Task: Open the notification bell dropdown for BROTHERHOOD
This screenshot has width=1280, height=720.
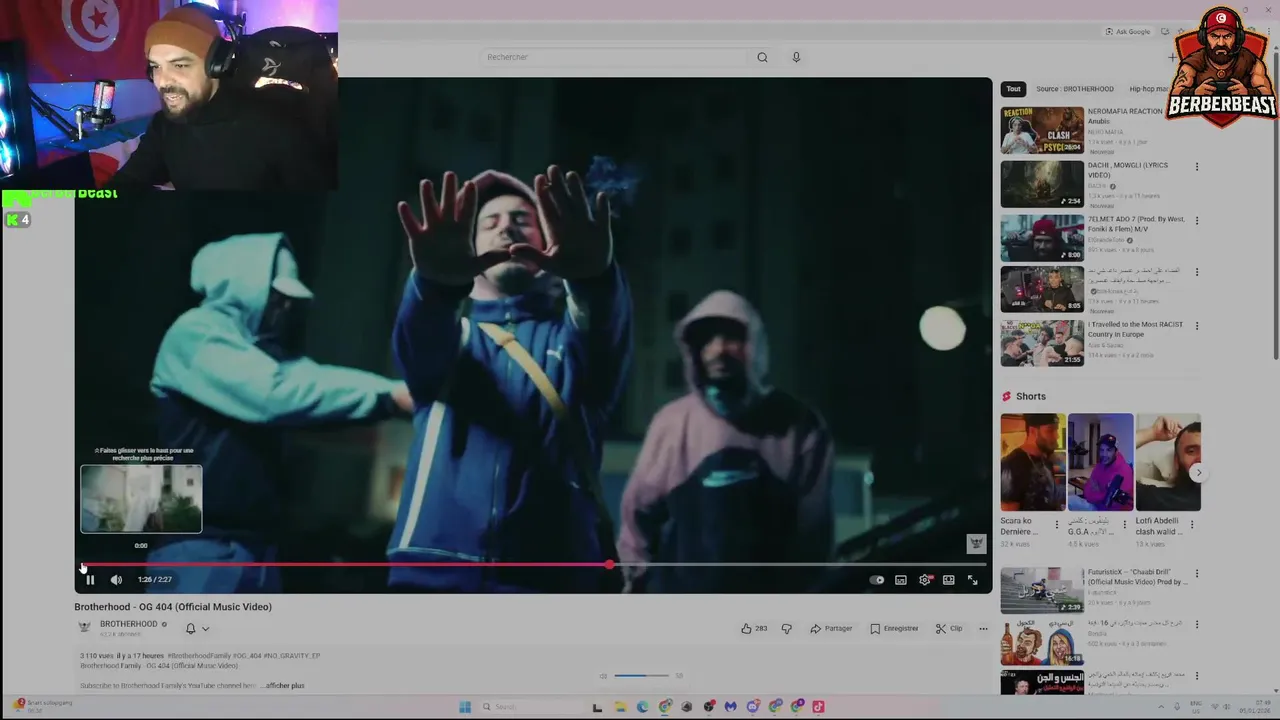Action: [x=197, y=629]
